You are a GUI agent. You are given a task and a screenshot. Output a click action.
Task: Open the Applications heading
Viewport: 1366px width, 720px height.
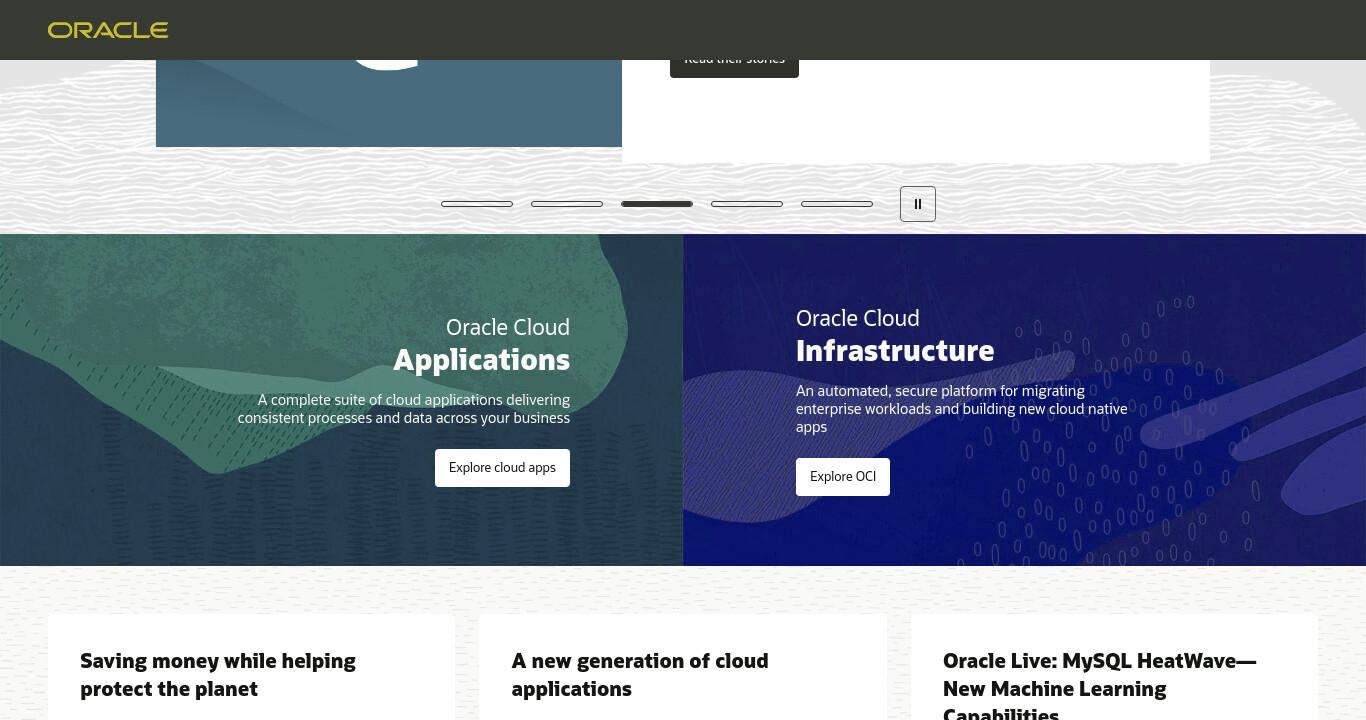[x=482, y=360]
